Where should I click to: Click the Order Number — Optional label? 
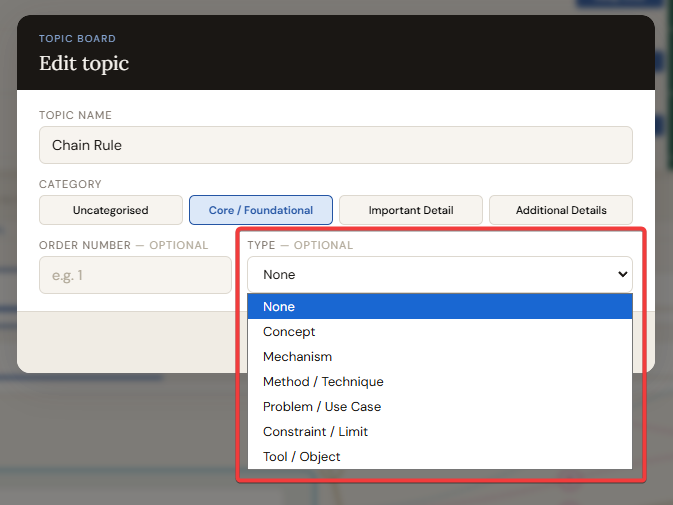click(123, 245)
